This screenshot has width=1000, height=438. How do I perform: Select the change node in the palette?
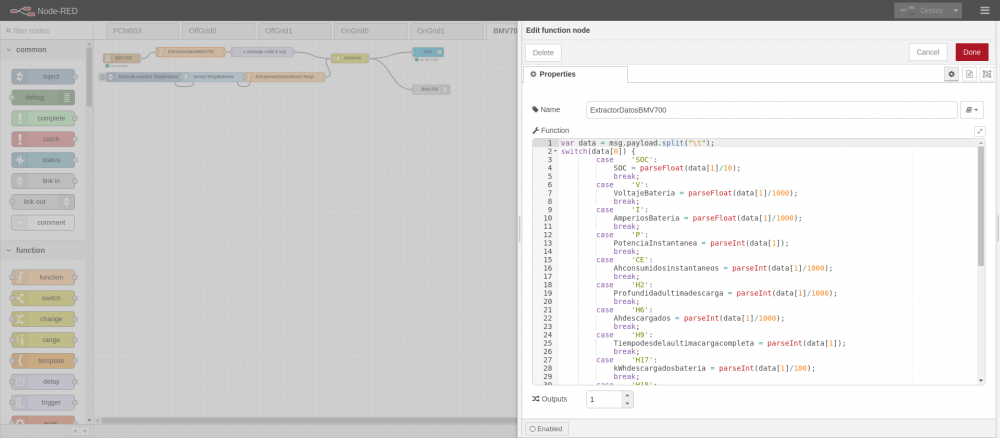point(43,319)
